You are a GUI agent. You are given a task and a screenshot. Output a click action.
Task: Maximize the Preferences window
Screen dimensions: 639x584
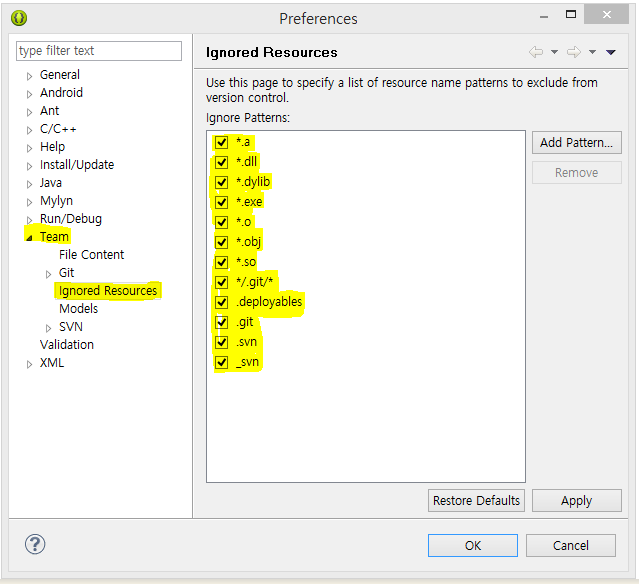click(571, 15)
